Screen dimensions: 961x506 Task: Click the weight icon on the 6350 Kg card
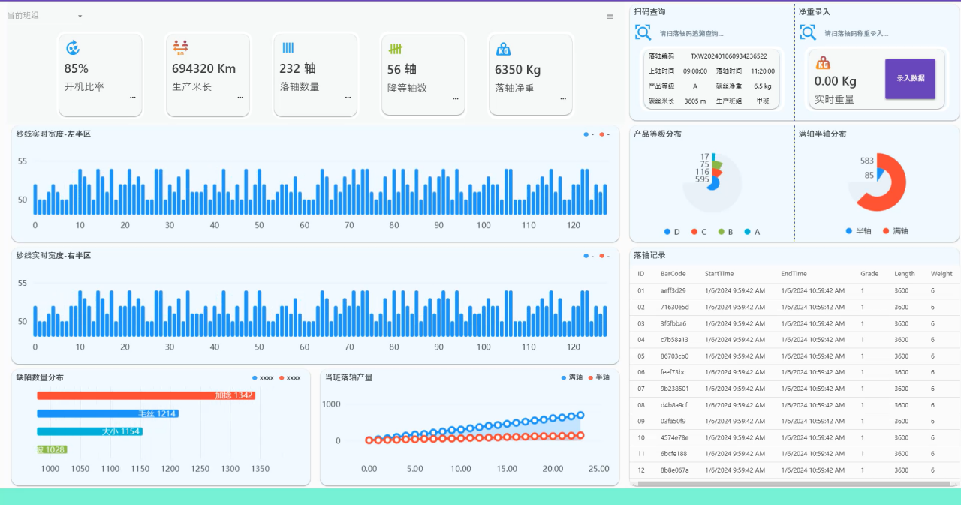point(504,48)
